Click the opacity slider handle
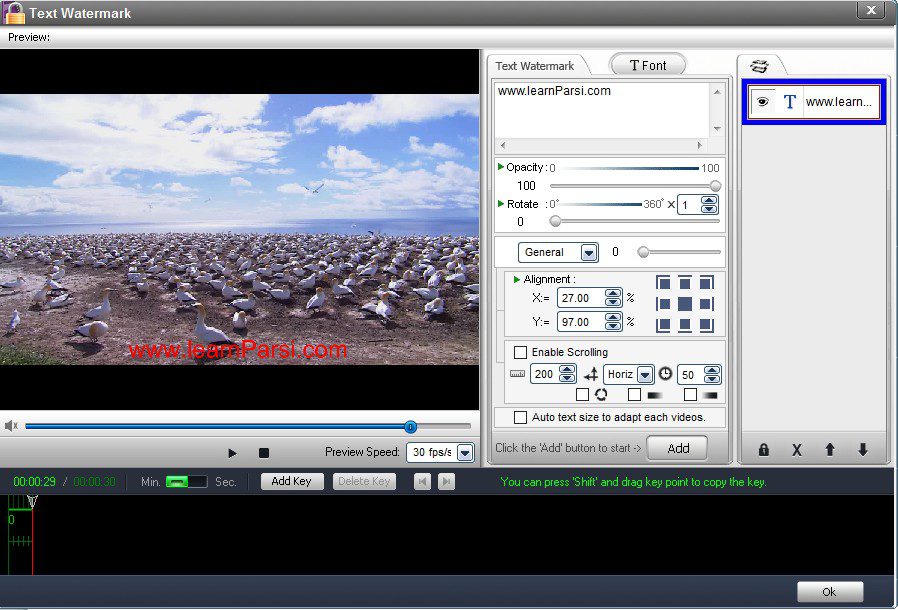 715,186
